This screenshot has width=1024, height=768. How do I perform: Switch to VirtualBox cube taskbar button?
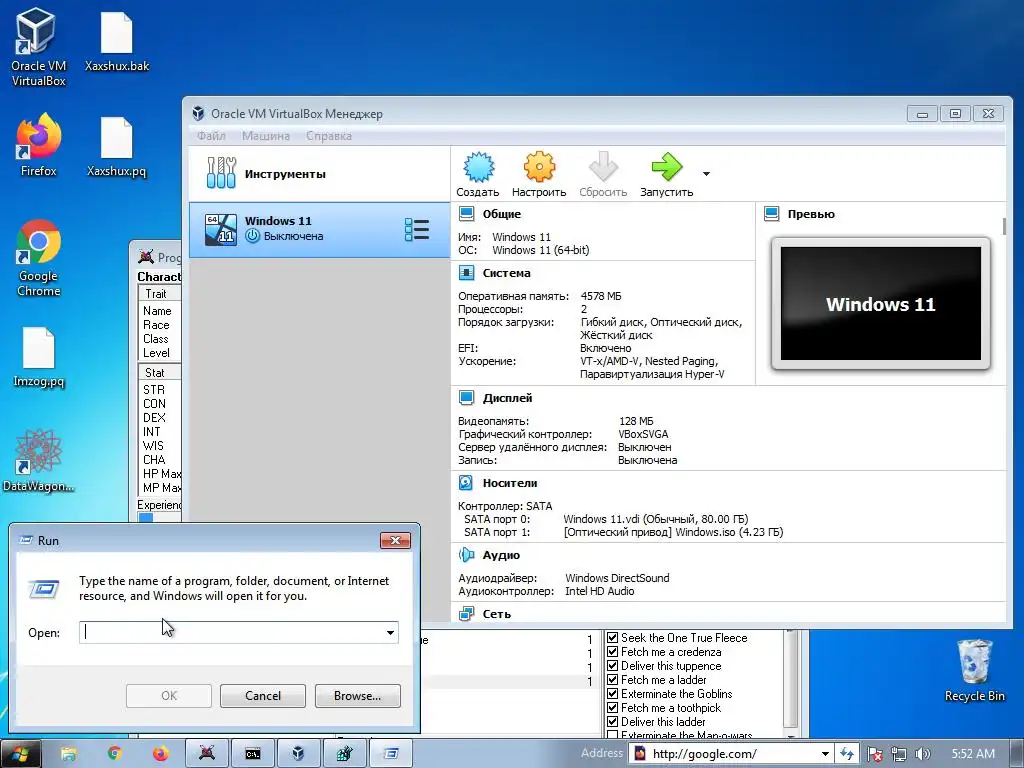coord(298,754)
